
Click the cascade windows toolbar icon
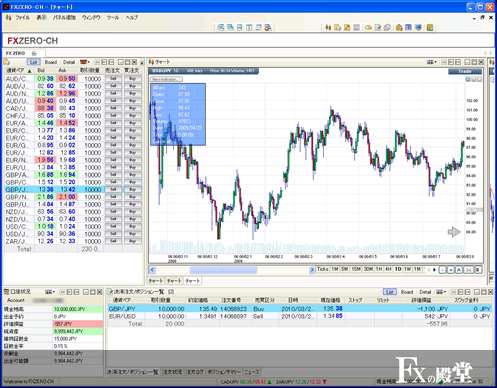(x=230, y=27)
